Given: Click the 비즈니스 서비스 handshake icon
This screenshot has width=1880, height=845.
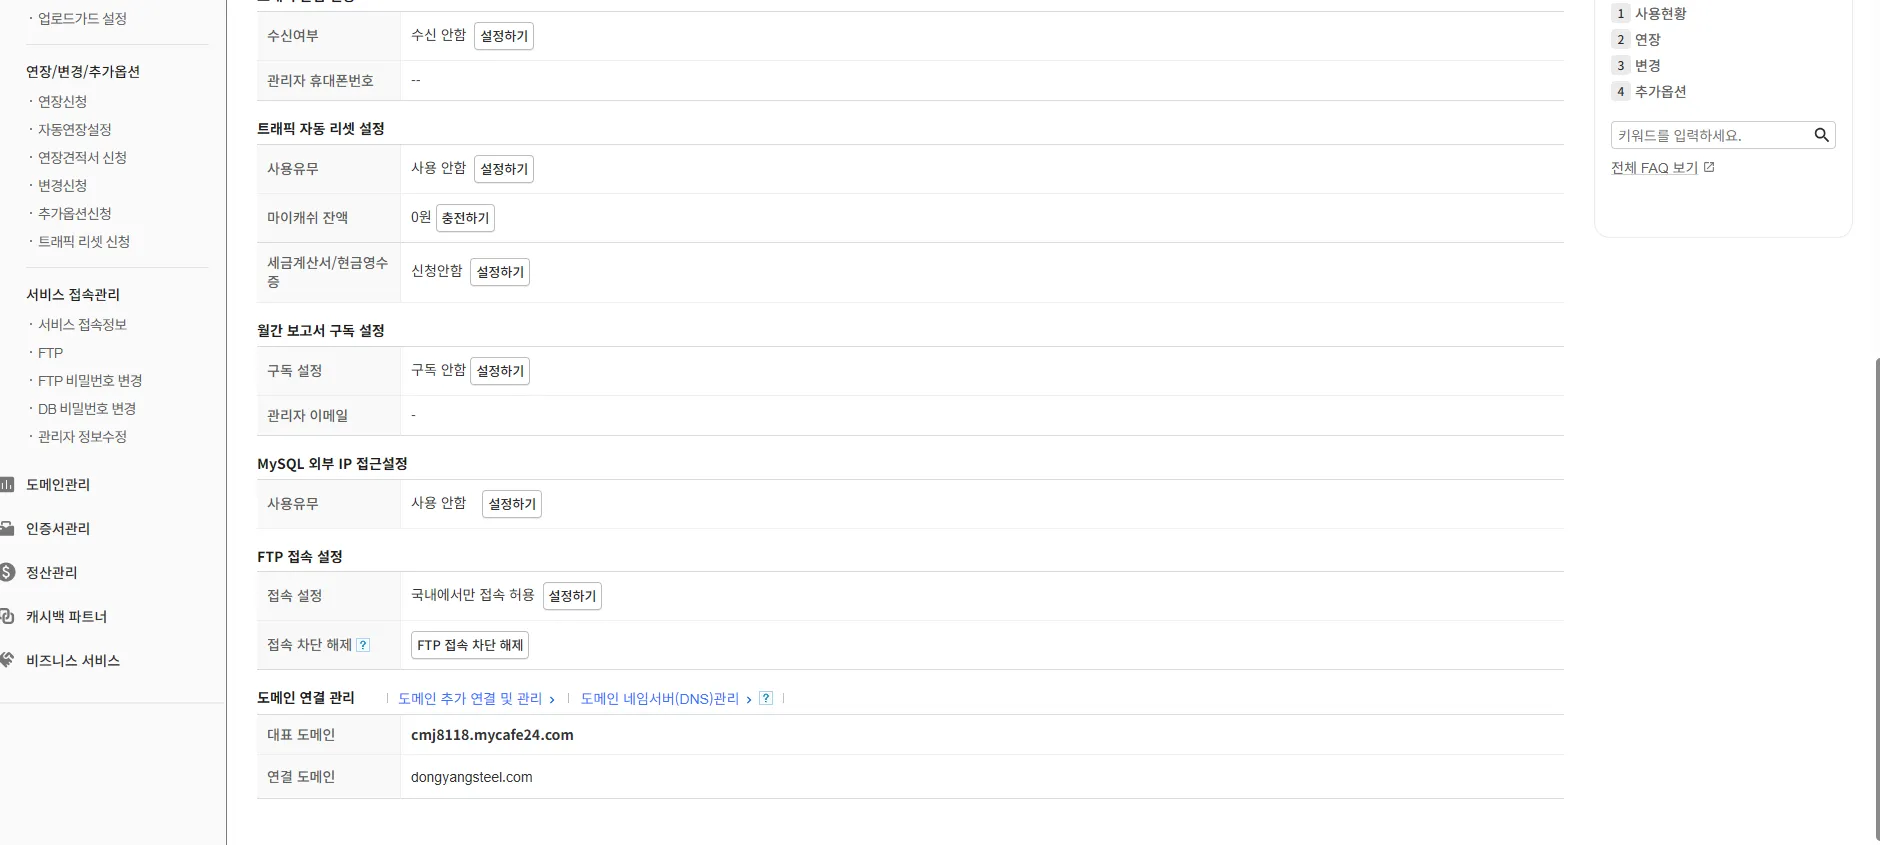Looking at the screenshot, I should (7, 660).
